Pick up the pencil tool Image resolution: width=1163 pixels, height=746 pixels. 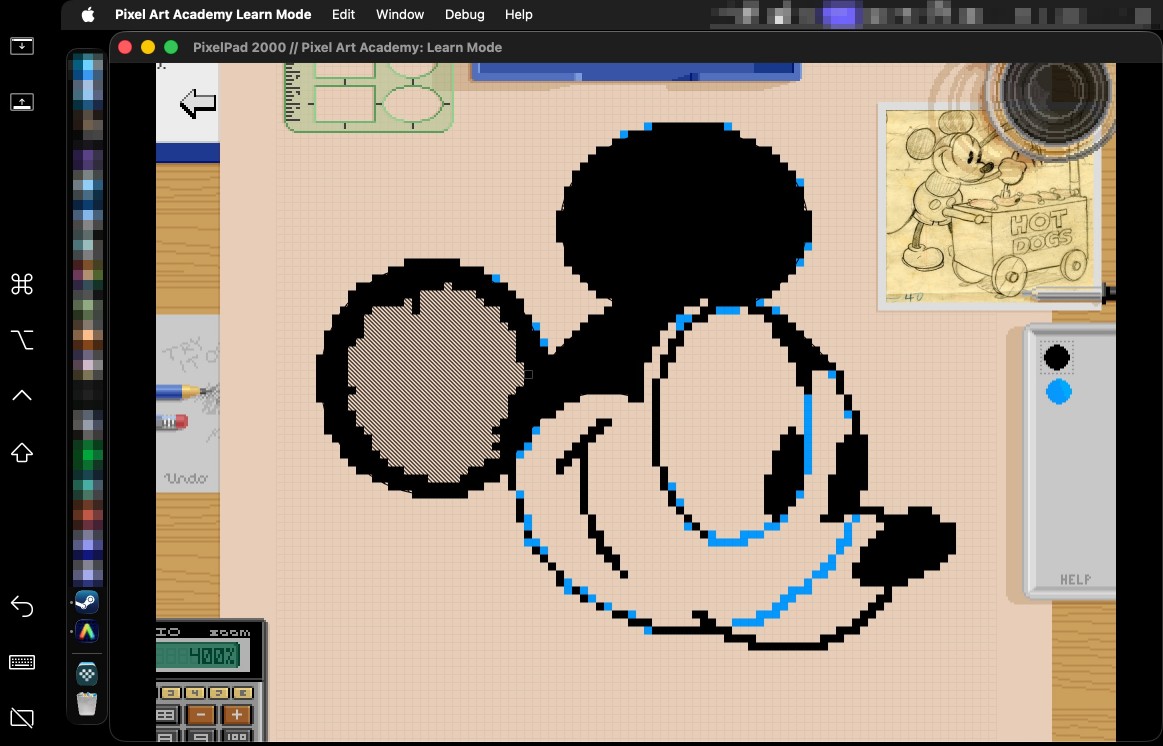tap(182, 391)
